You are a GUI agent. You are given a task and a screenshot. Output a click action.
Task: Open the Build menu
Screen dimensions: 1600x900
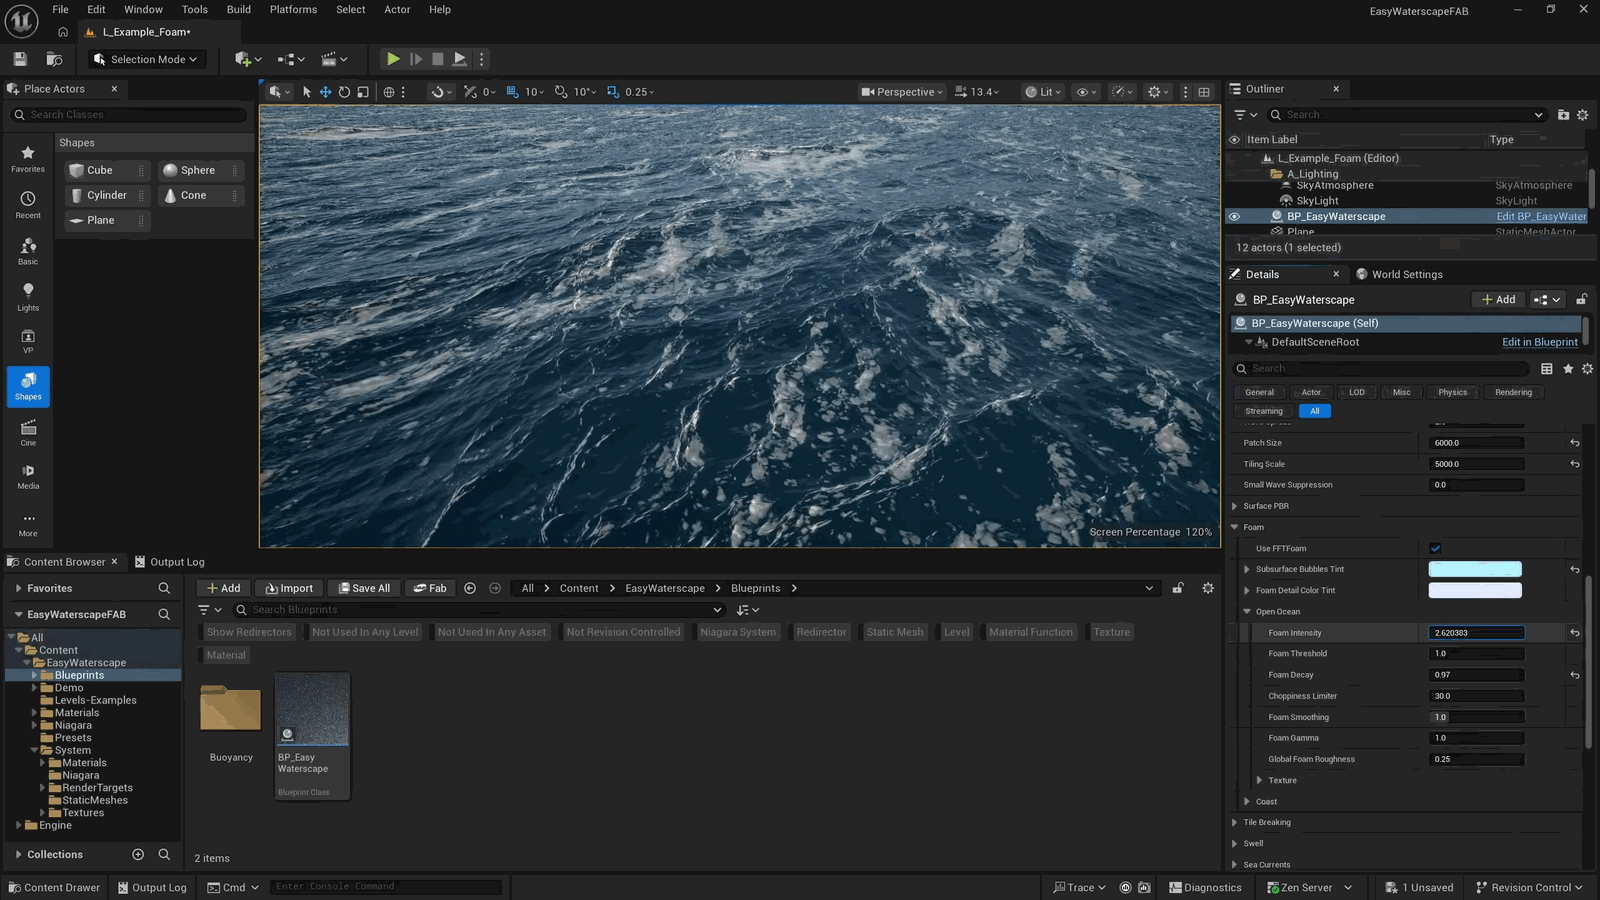tap(239, 10)
